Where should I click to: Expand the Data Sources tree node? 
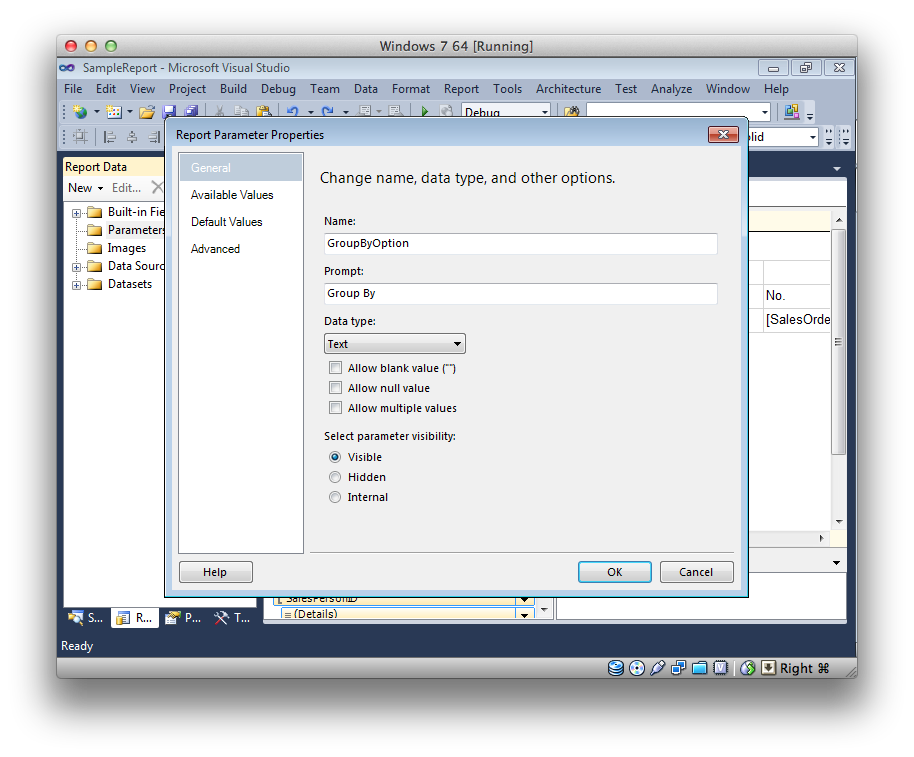coord(76,267)
